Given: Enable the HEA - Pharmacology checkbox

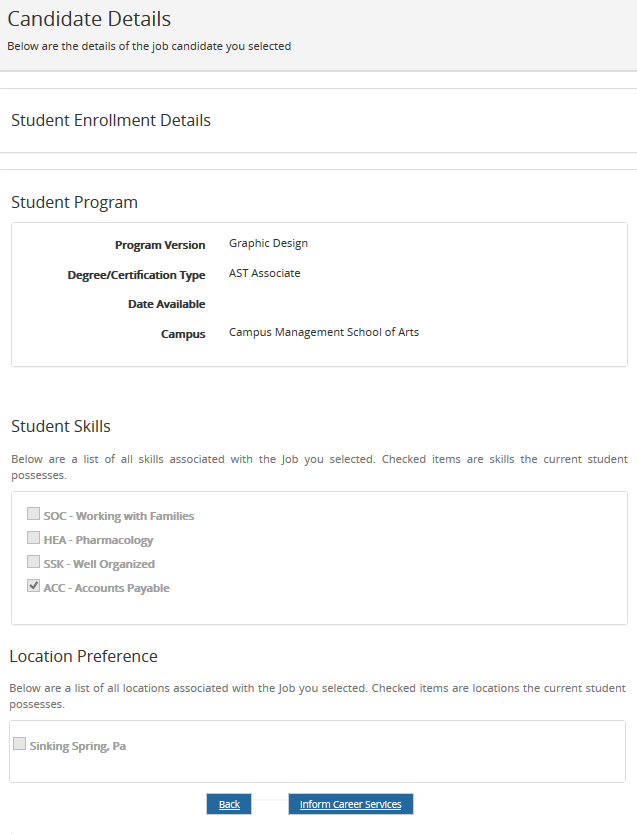Looking at the screenshot, I should (33, 538).
